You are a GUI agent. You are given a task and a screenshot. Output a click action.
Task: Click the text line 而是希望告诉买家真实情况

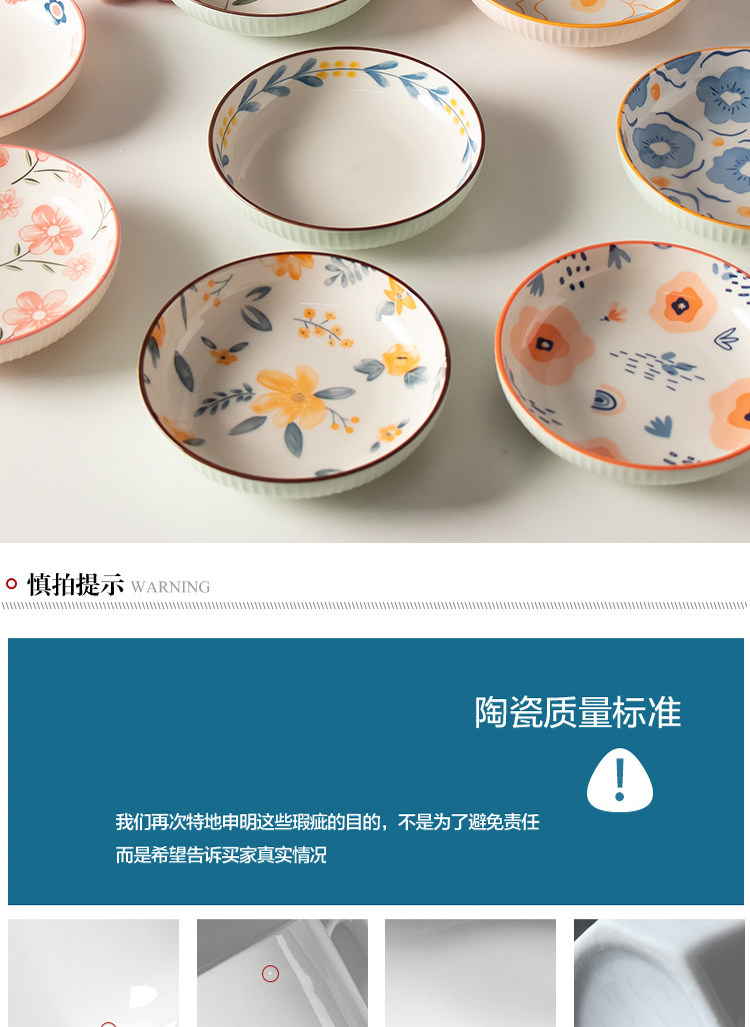221,855
